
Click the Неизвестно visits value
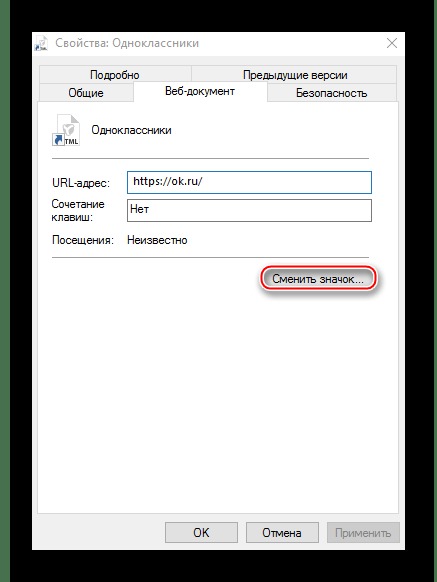click(157, 240)
